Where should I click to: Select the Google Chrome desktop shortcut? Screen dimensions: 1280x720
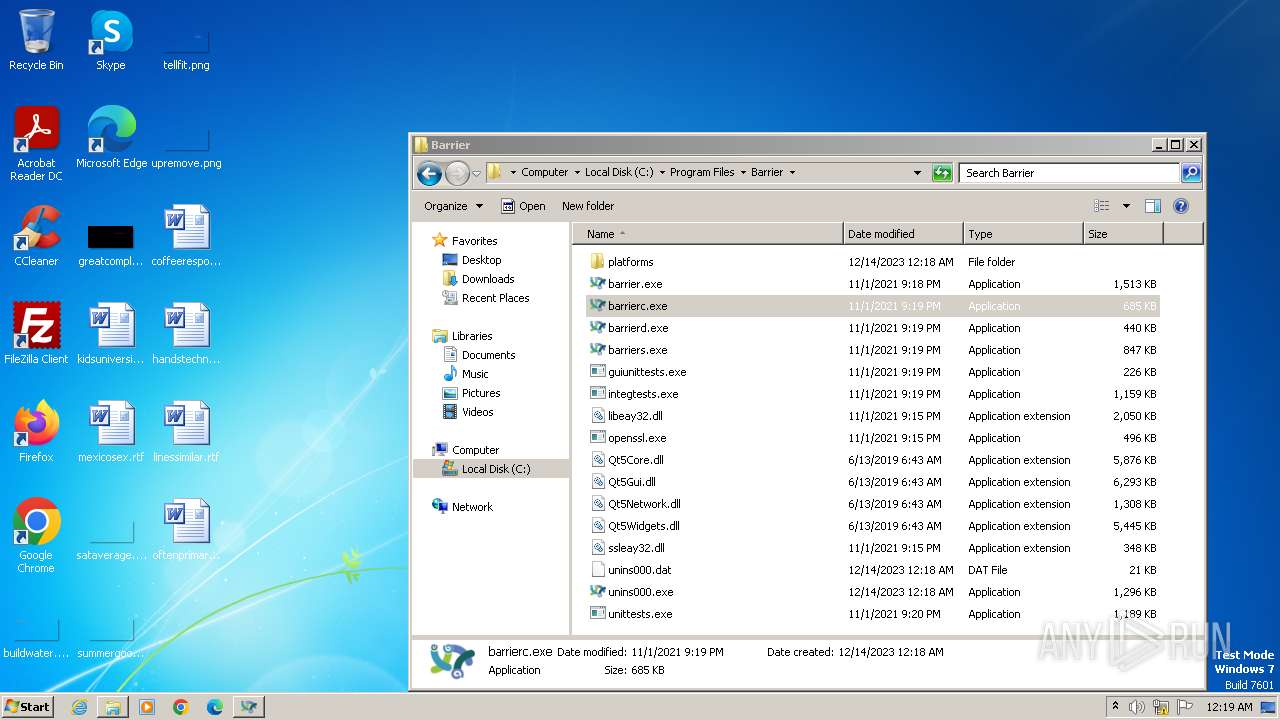tap(36, 536)
